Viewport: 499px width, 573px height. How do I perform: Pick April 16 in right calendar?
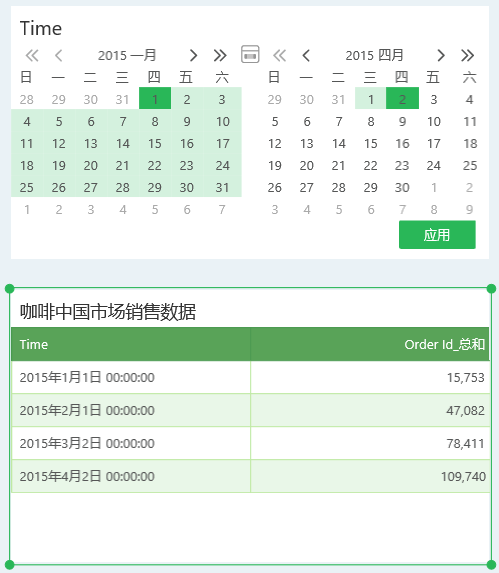[402, 144]
